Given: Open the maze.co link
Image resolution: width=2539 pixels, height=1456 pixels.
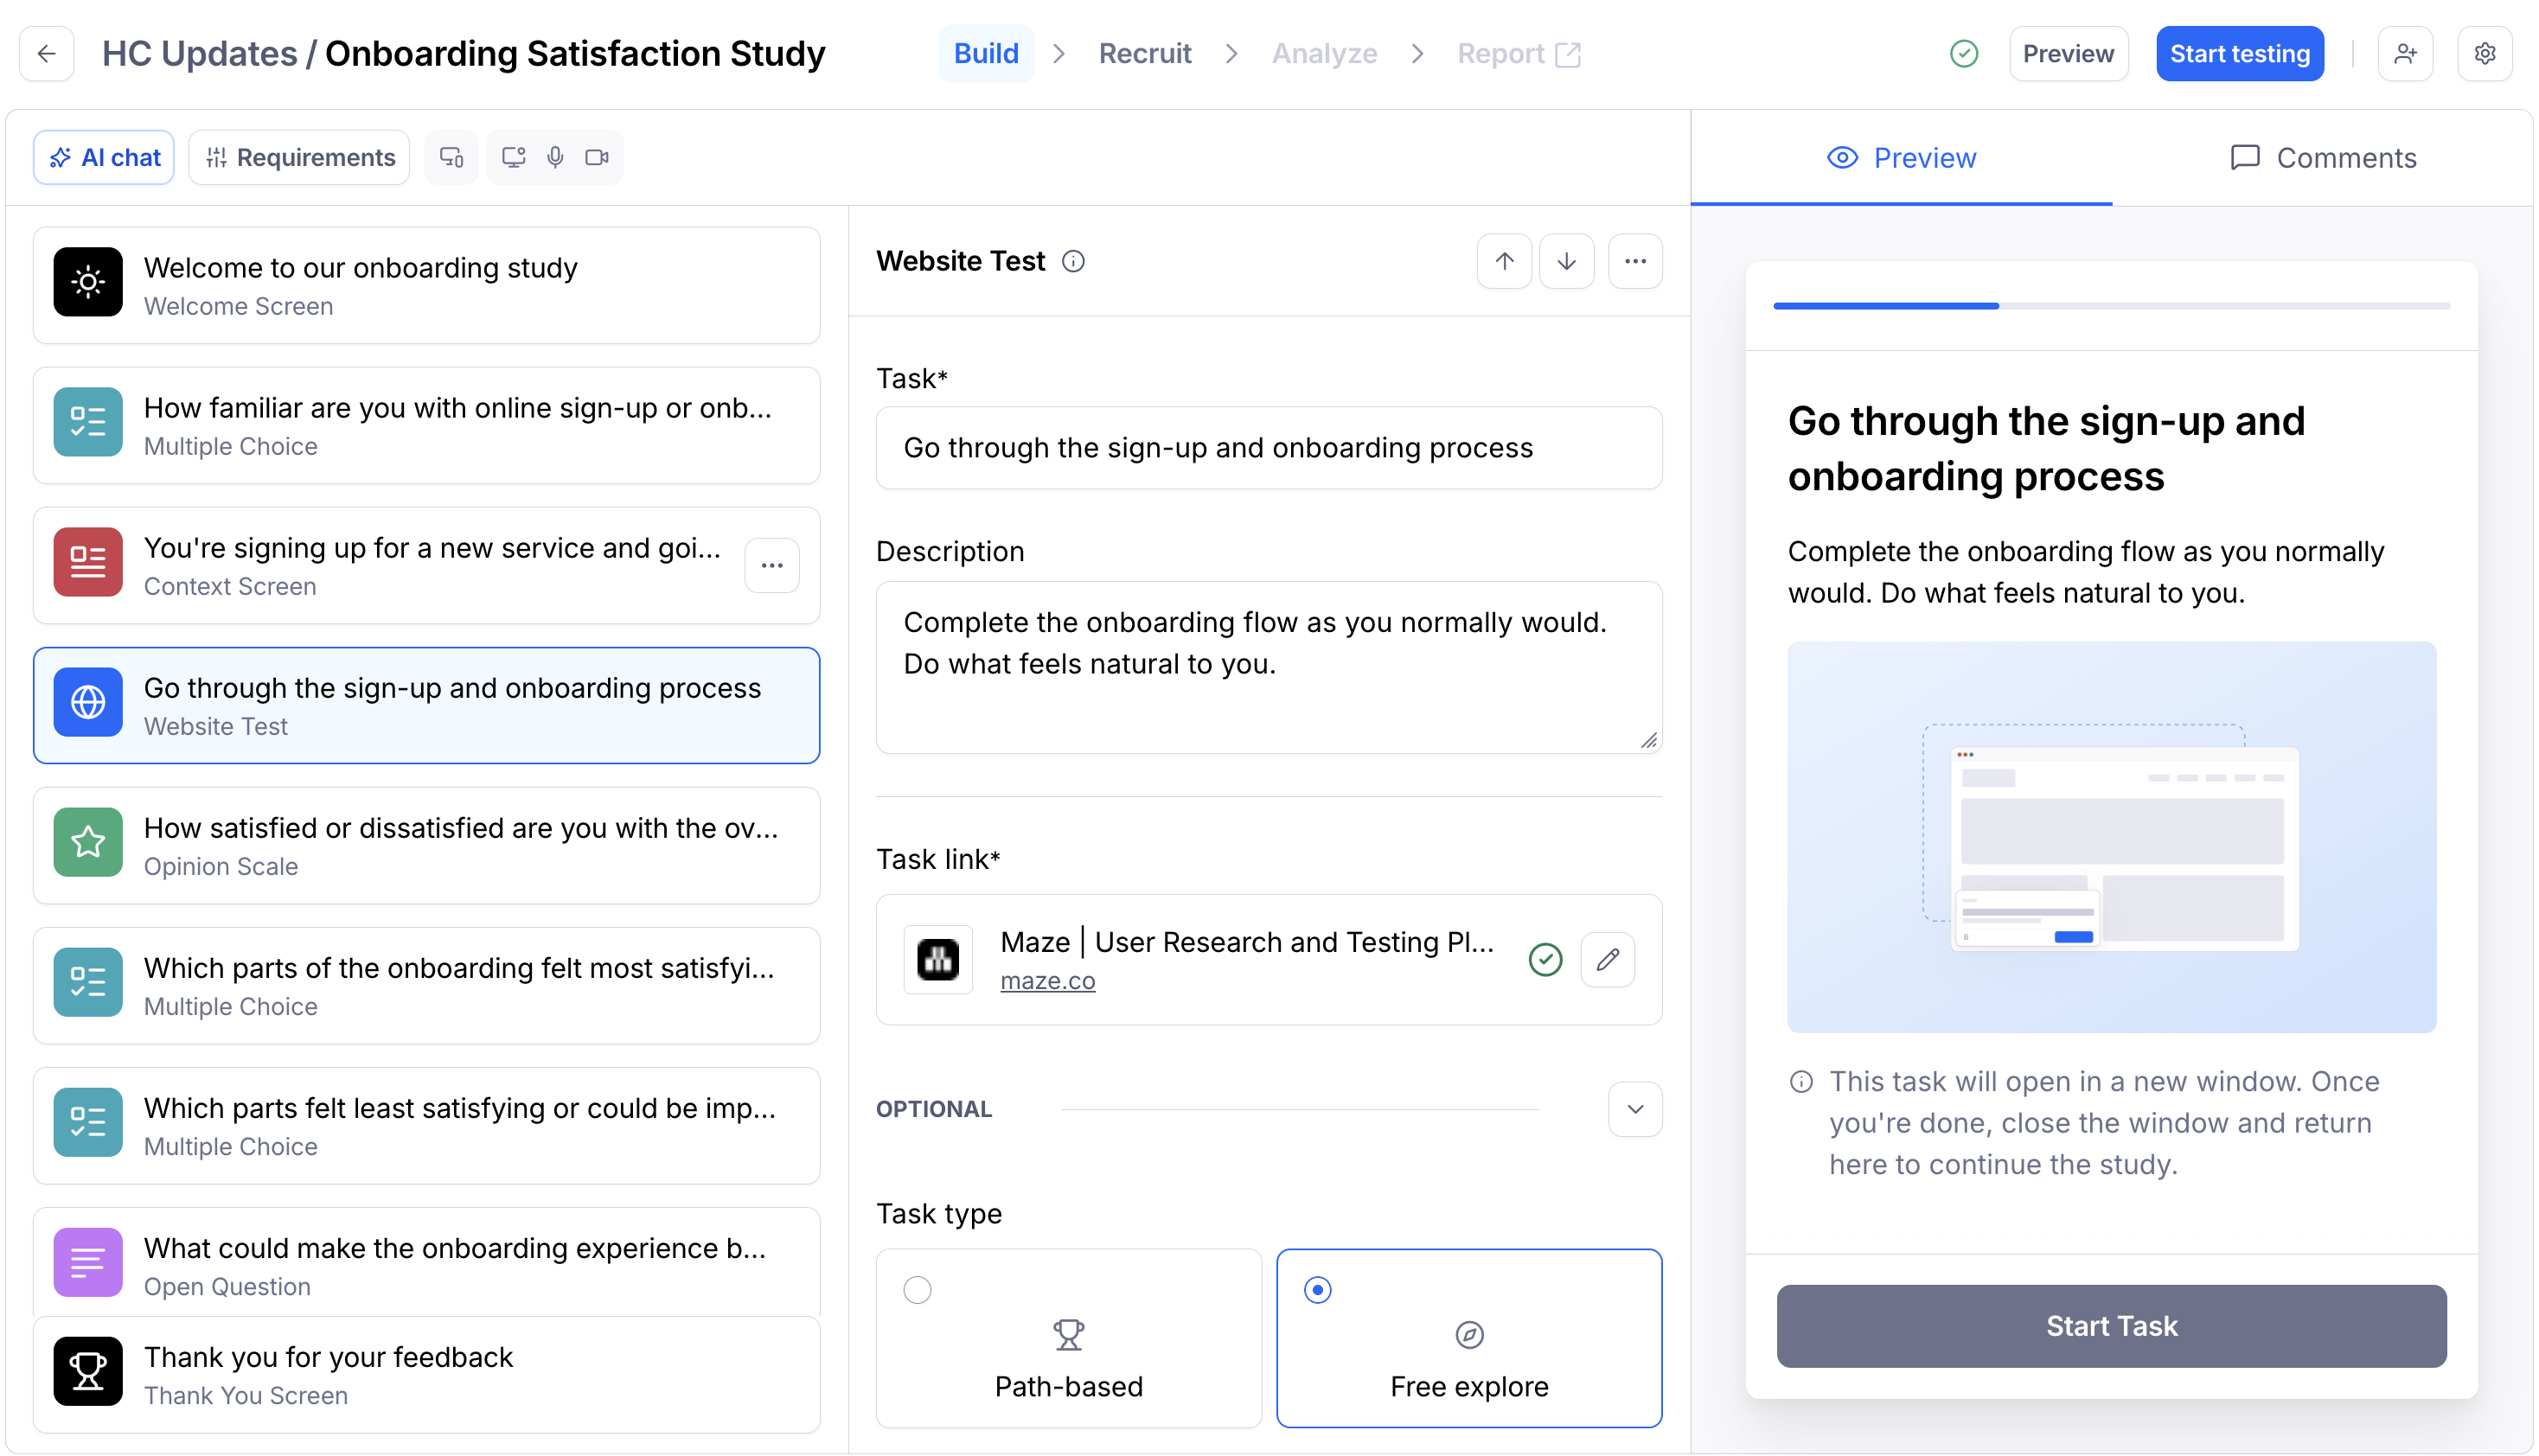Looking at the screenshot, I should (1047, 980).
